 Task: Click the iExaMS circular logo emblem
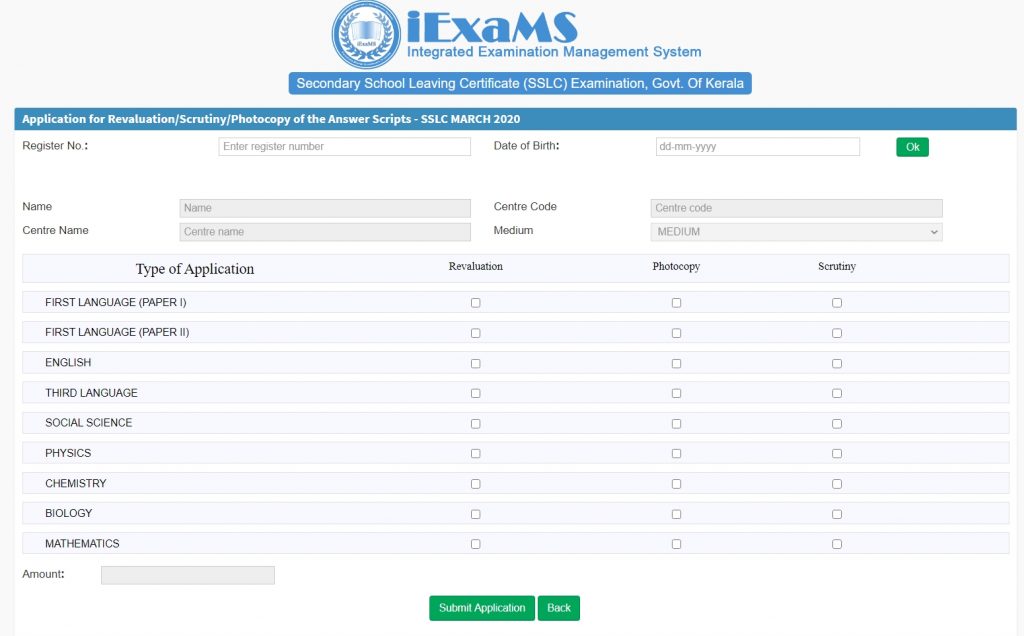366,35
